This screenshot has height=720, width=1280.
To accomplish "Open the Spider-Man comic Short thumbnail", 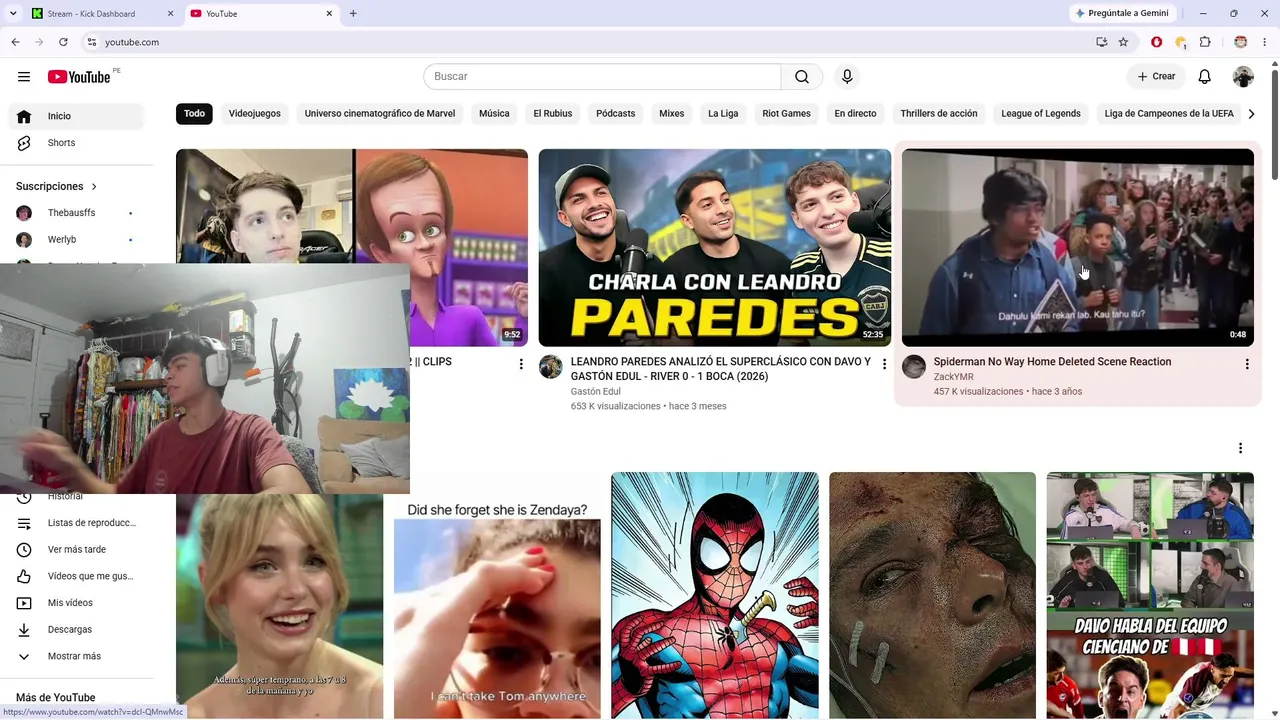I will pyautogui.click(x=715, y=595).
